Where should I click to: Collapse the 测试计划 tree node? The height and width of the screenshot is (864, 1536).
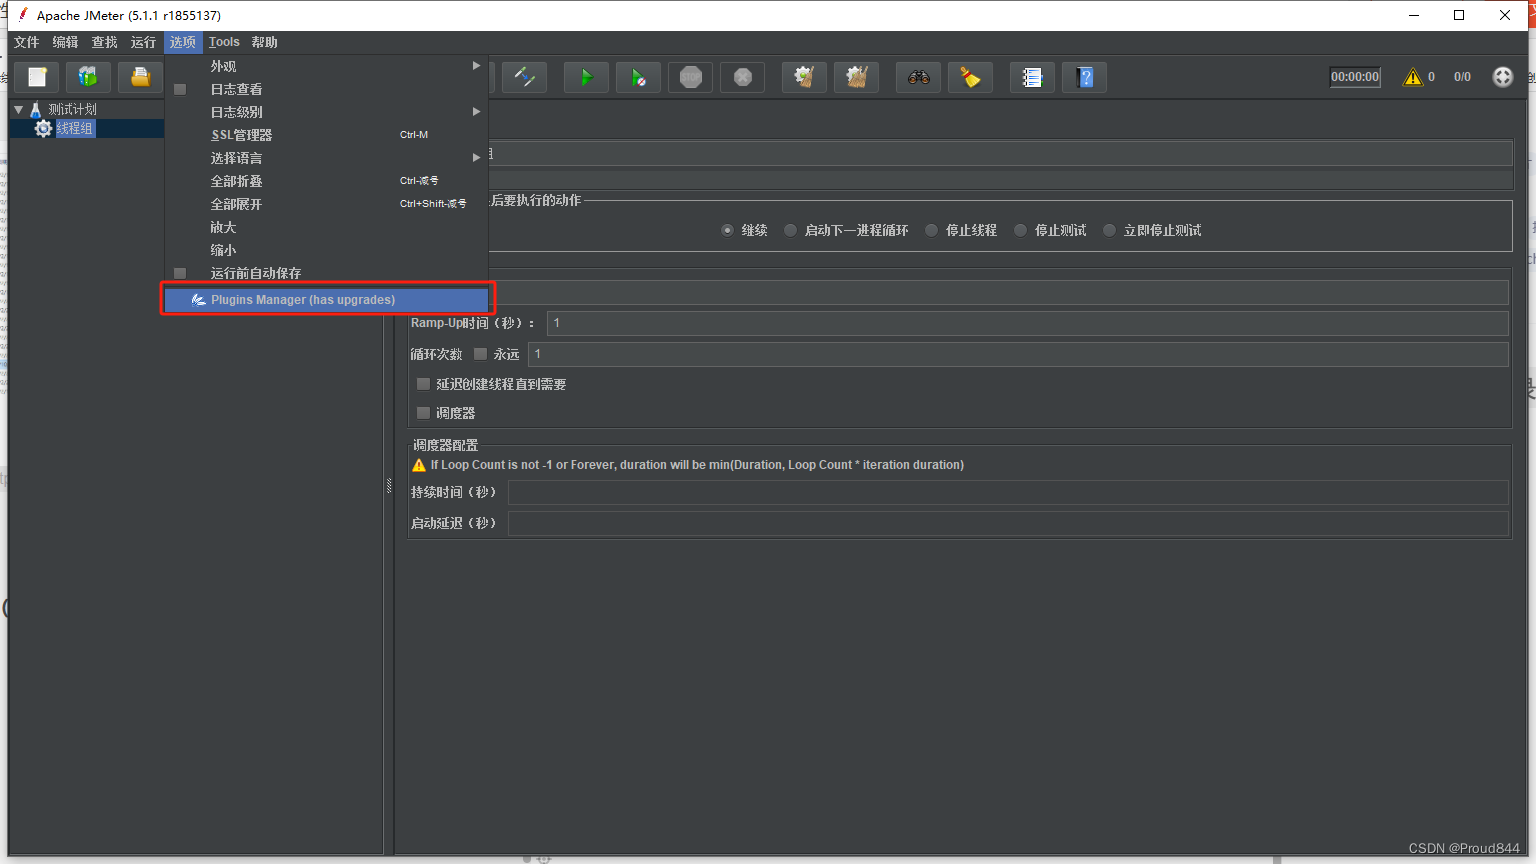coord(18,109)
